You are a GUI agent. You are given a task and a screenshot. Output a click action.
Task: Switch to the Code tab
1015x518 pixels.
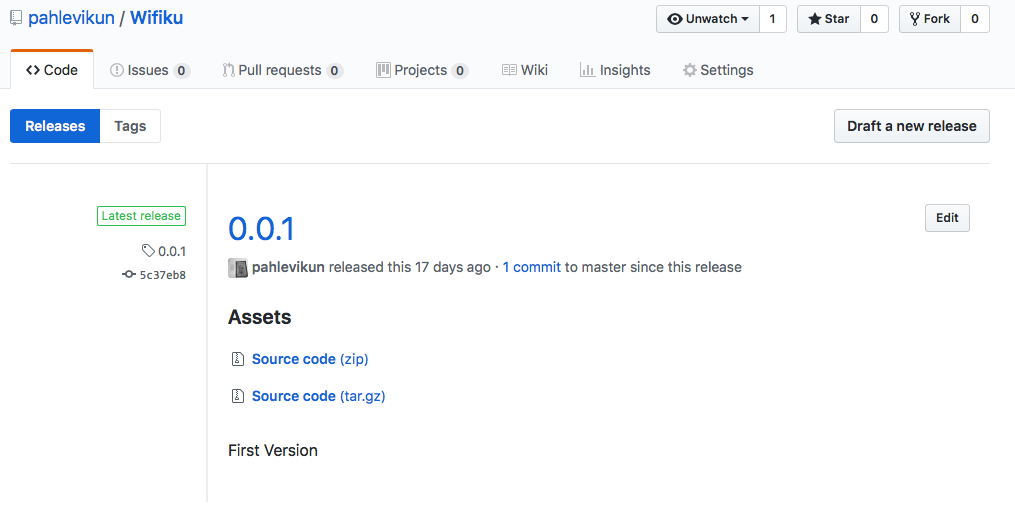click(52, 70)
